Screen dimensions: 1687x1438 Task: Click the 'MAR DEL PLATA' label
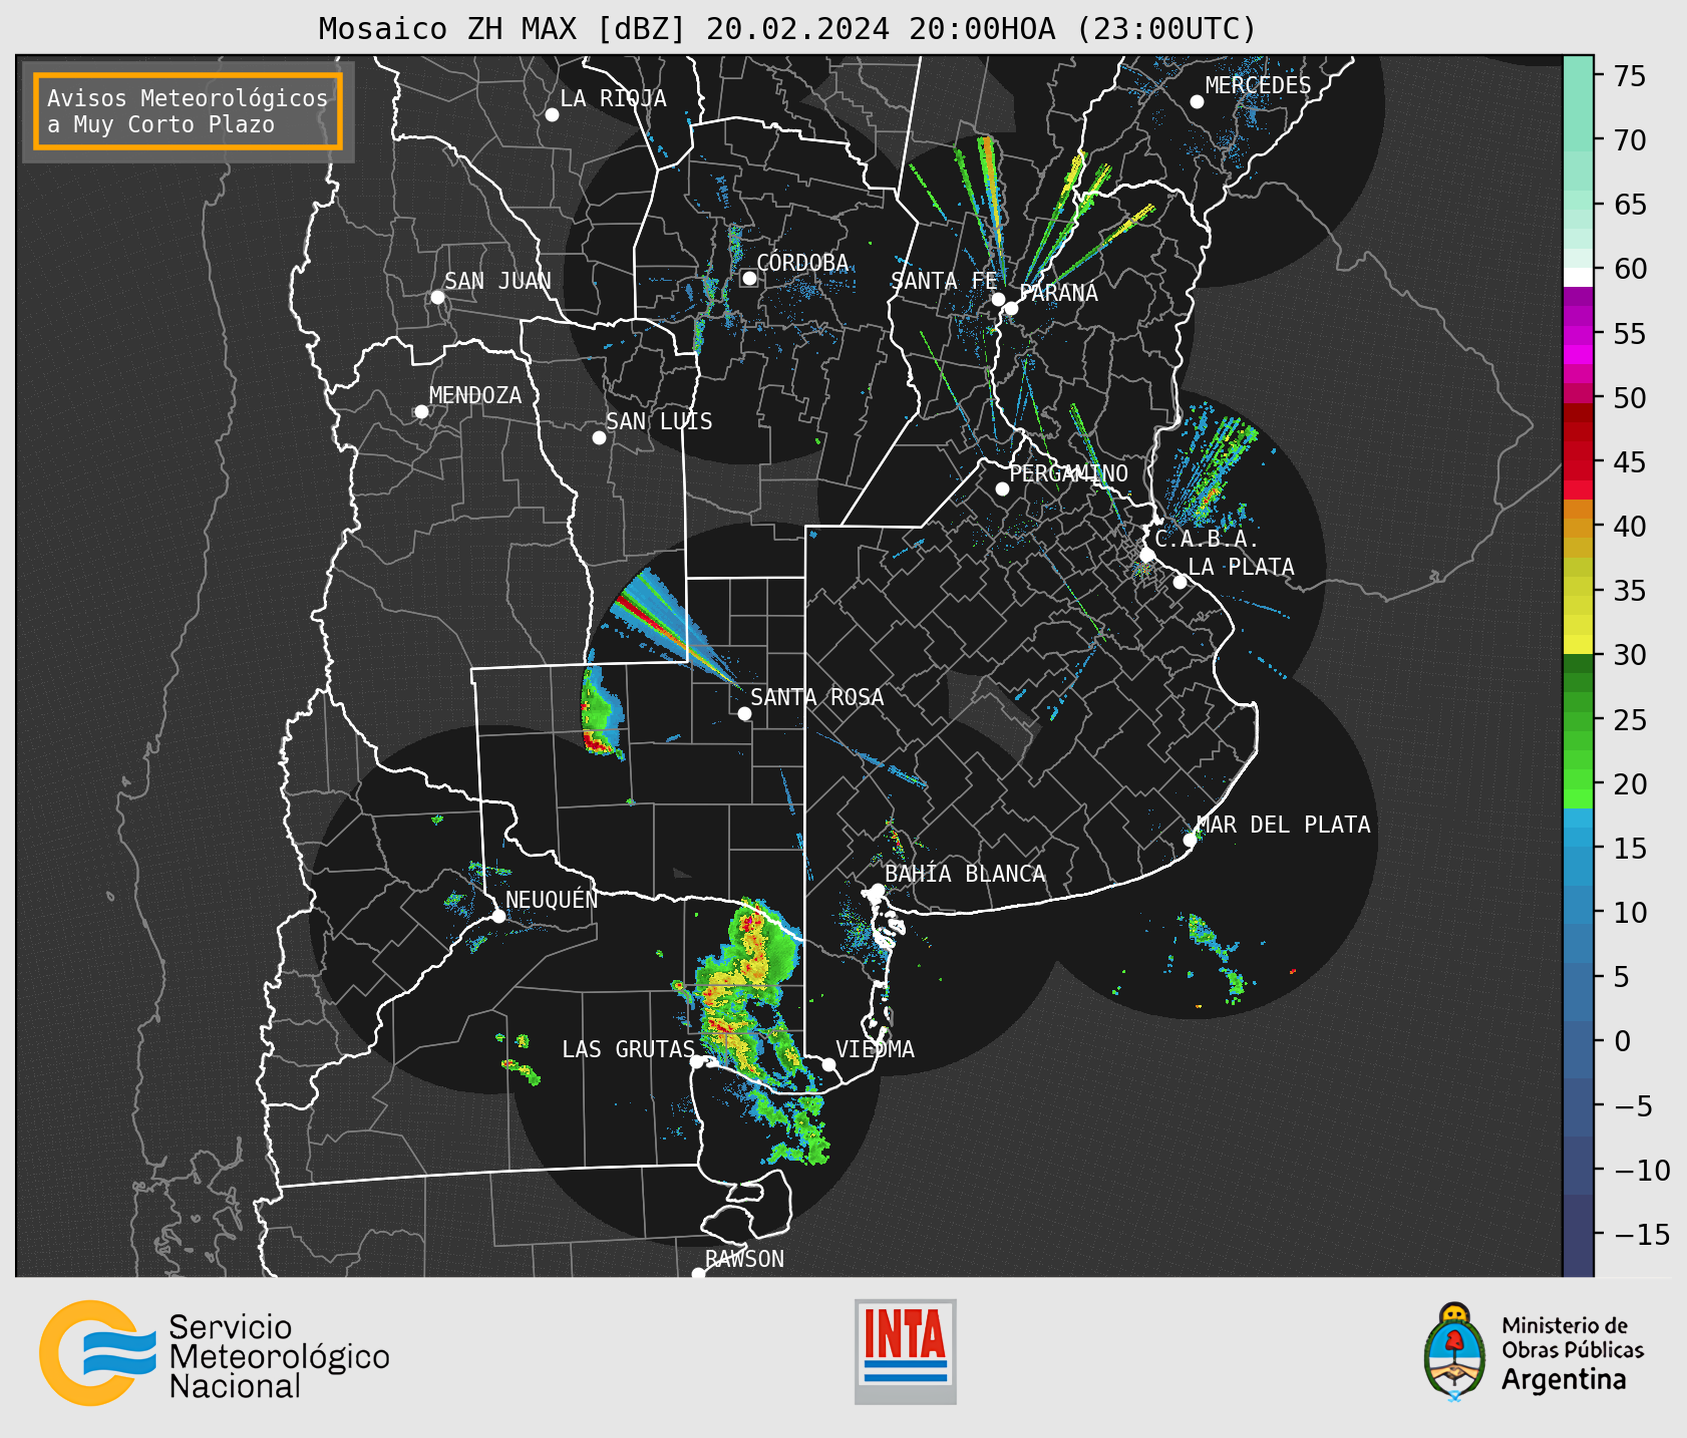pos(1283,825)
